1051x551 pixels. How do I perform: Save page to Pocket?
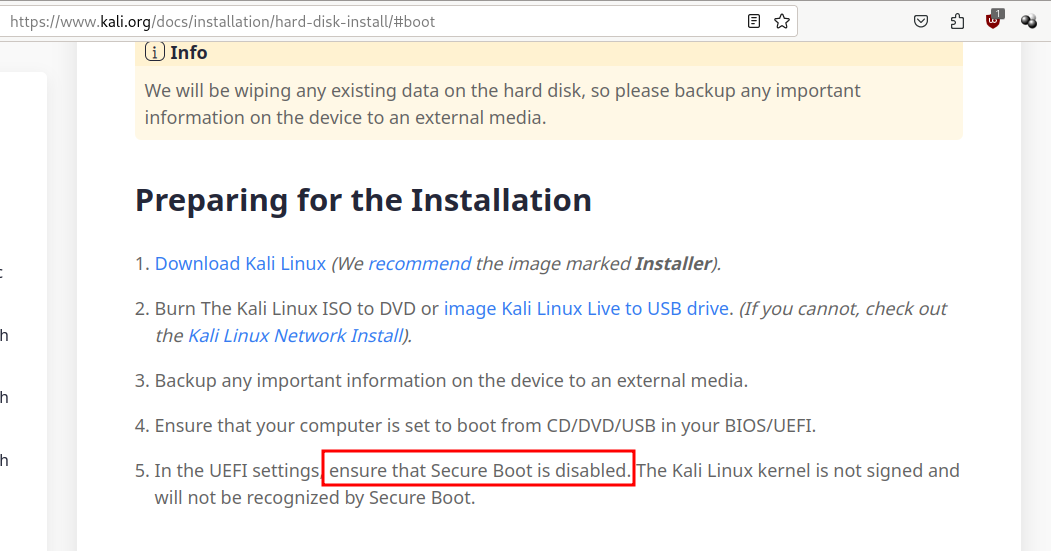point(921,21)
